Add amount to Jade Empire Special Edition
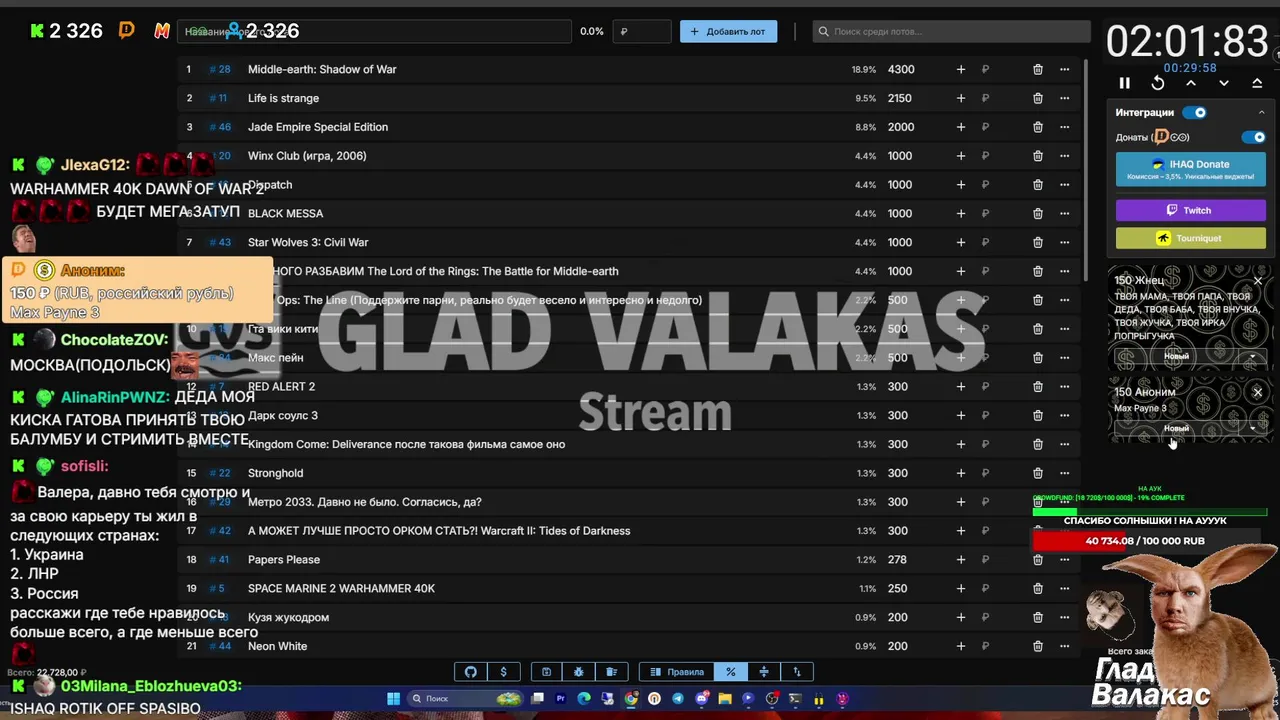 click(961, 127)
